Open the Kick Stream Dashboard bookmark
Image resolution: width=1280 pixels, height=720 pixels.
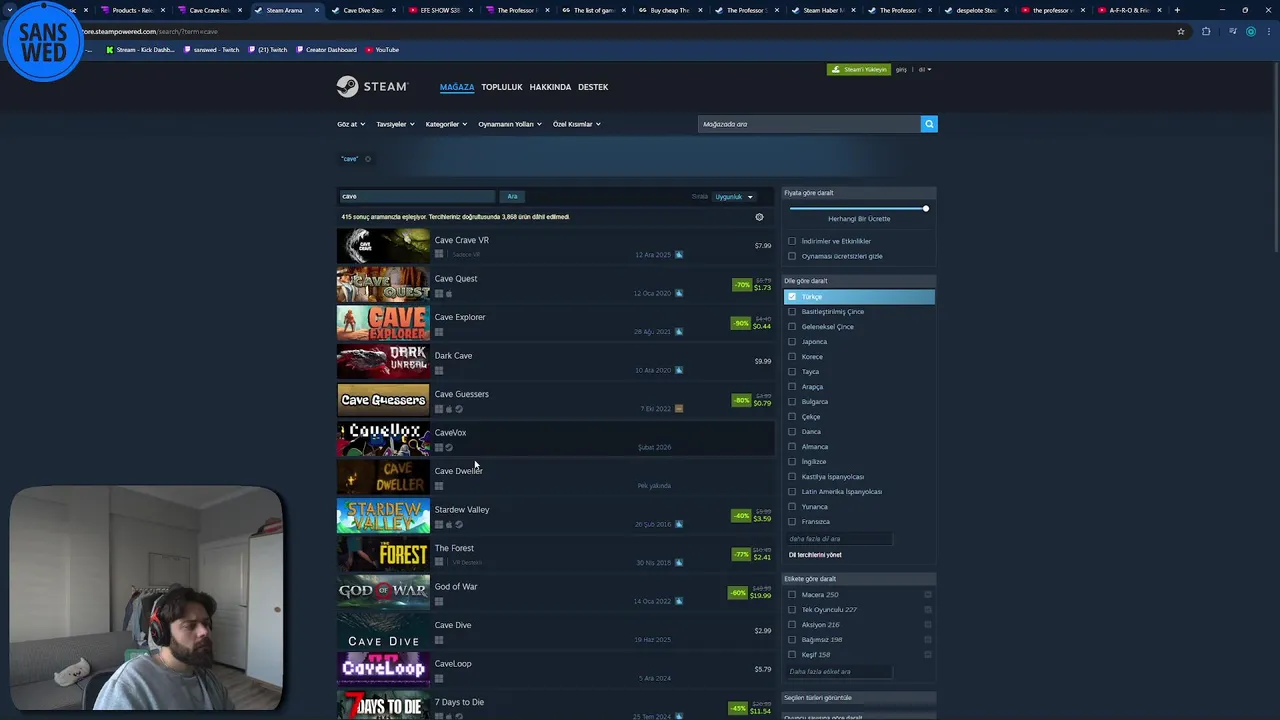[140, 49]
